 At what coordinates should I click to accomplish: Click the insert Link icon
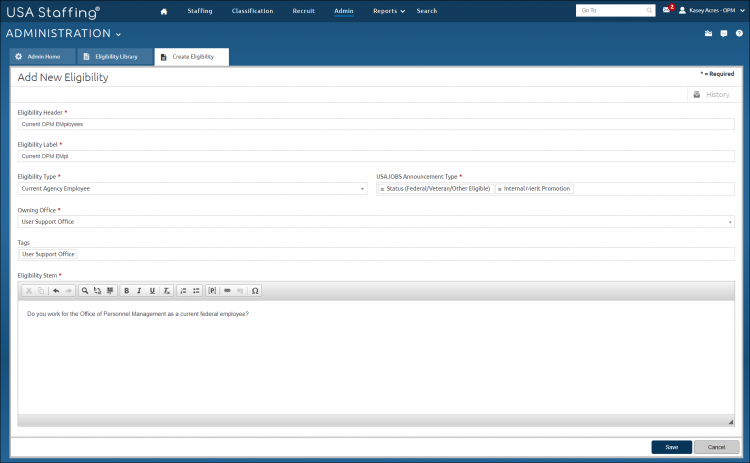(x=227, y=291)
